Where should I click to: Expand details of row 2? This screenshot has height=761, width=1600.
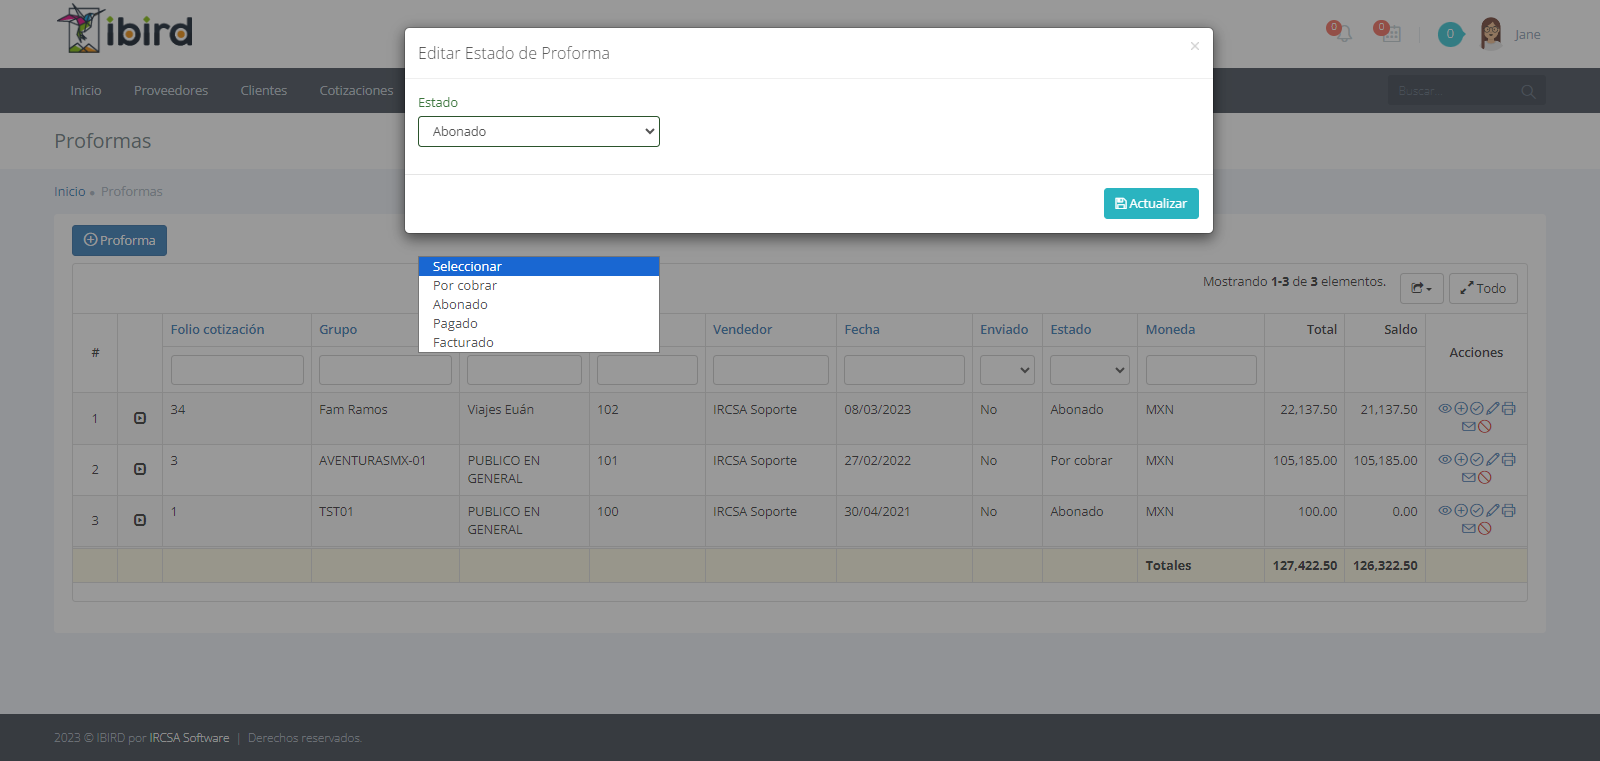tap(140, 469)
